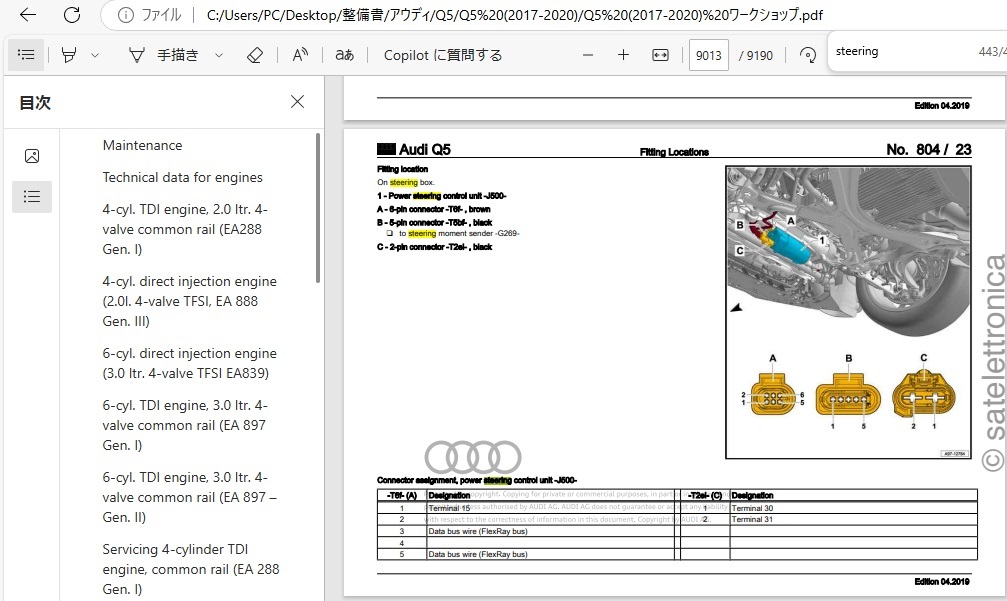Click the fit to width button
This screenshot has width=1007, height=601.
[660, 55]
